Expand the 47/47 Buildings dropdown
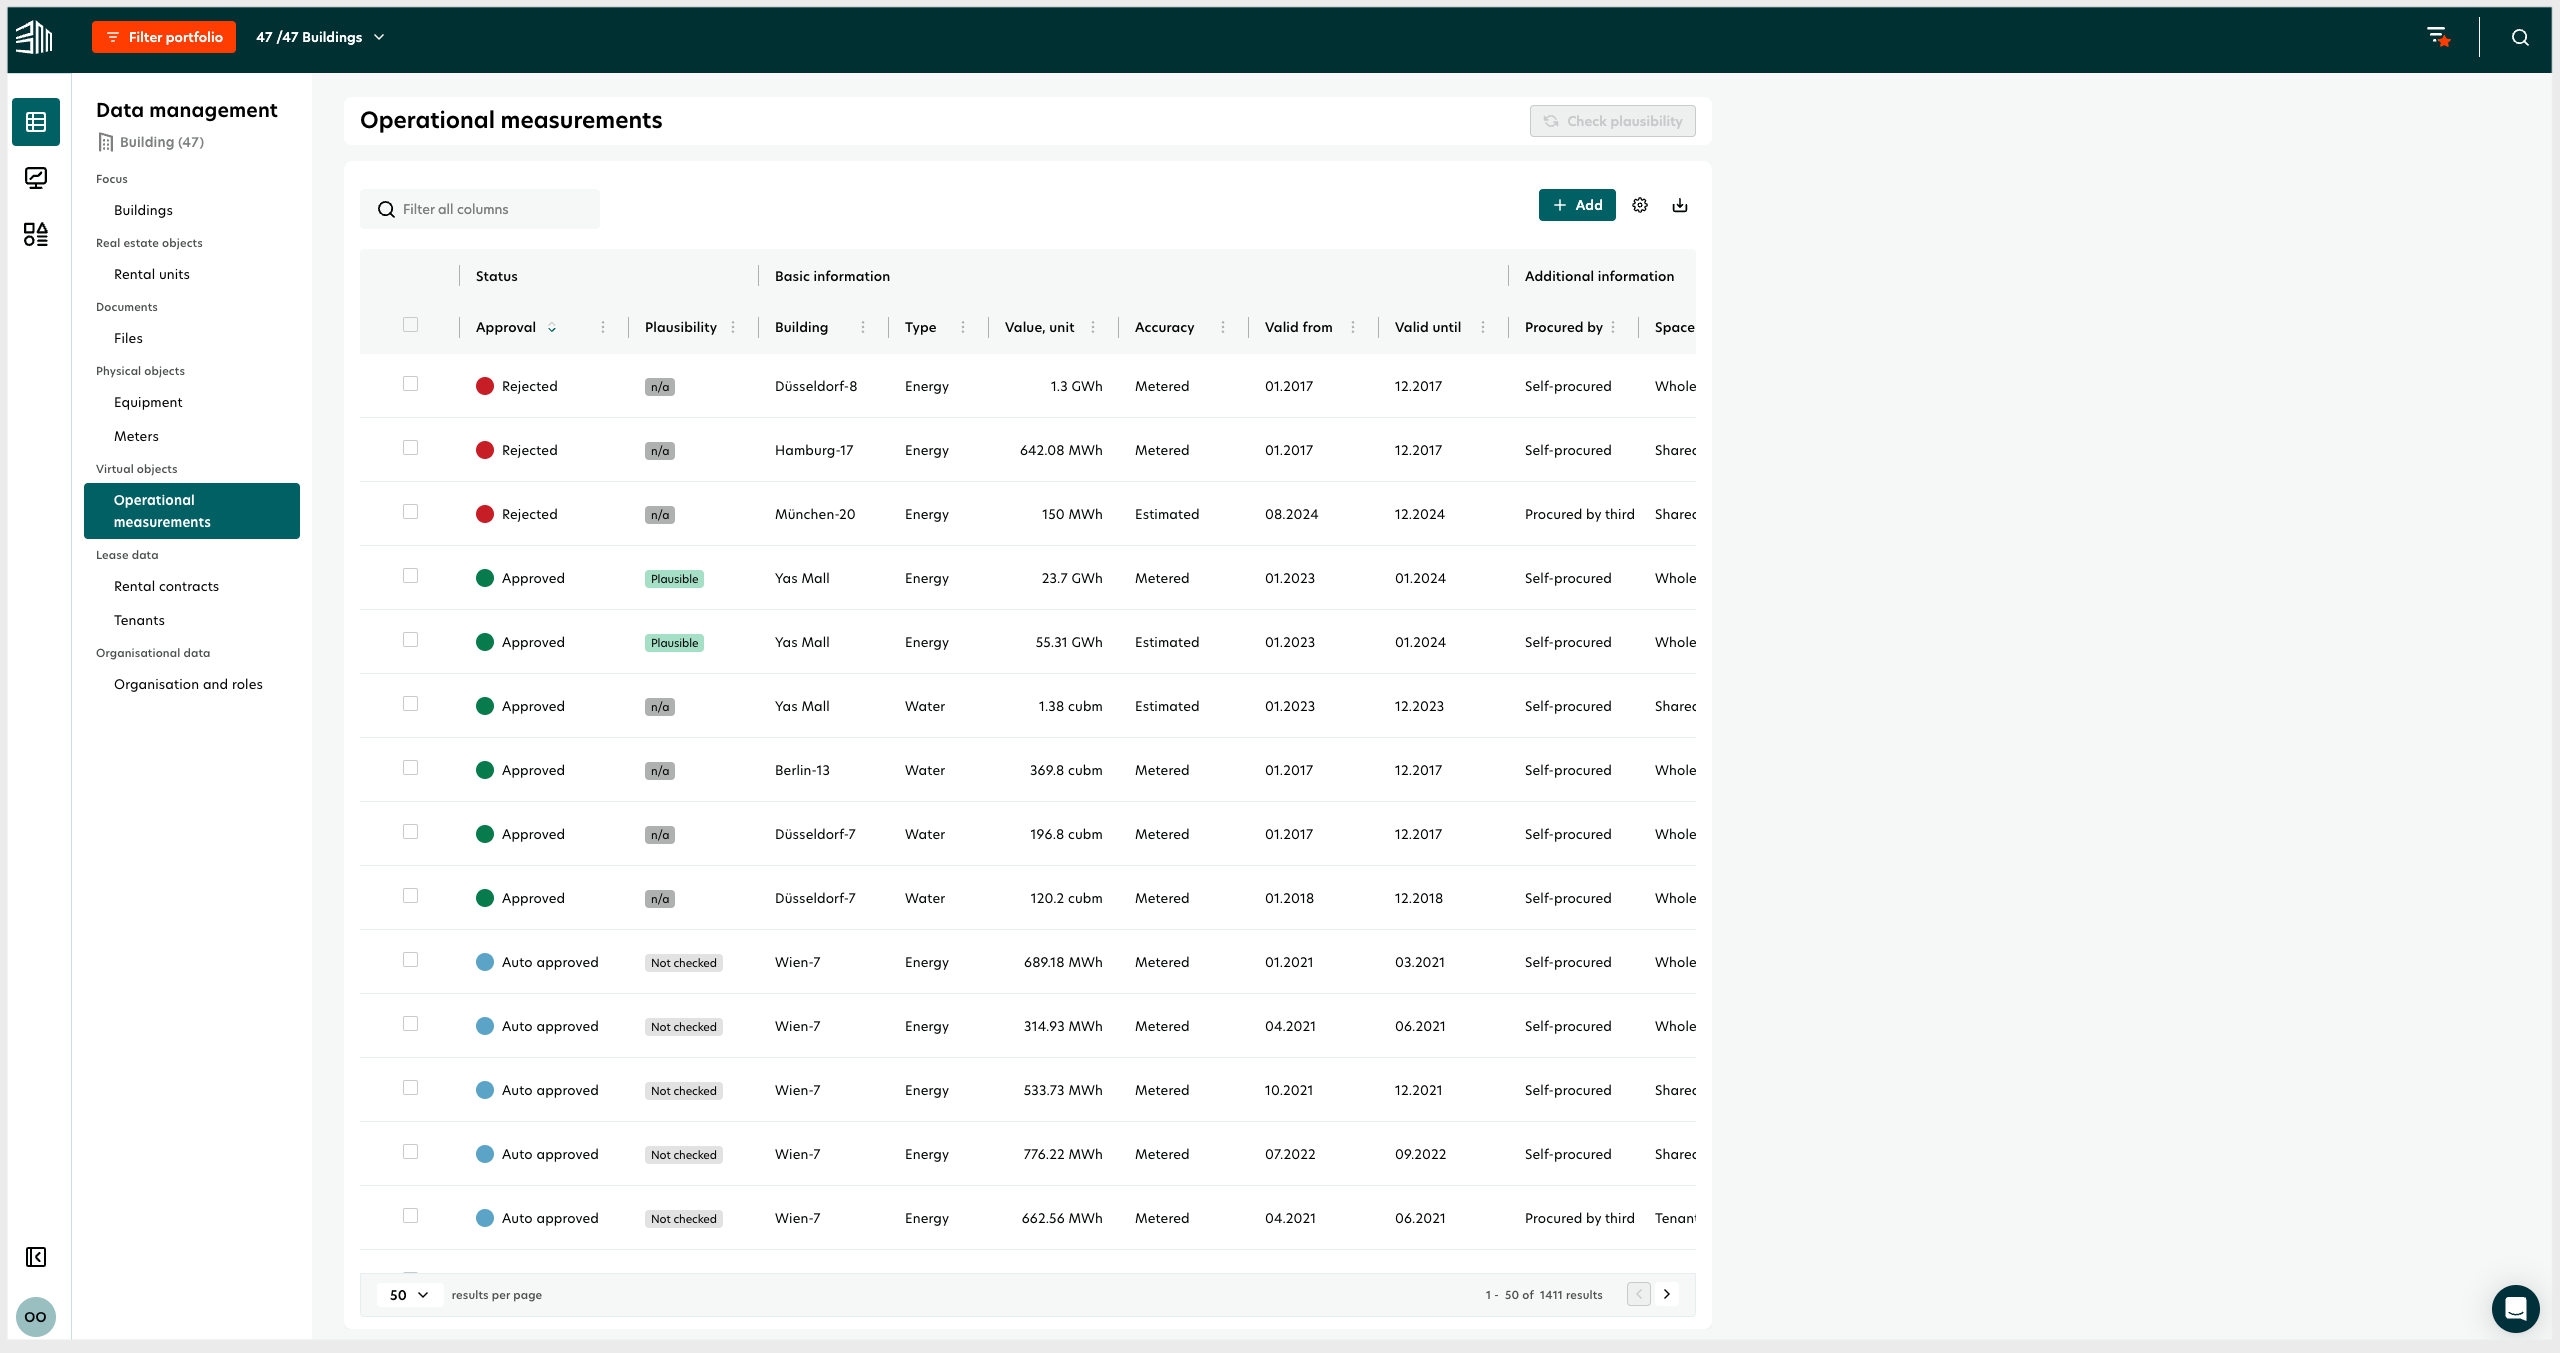The height and width of the screenshot is (1353, 2560). pyautogui.click(x=320, y=37)
